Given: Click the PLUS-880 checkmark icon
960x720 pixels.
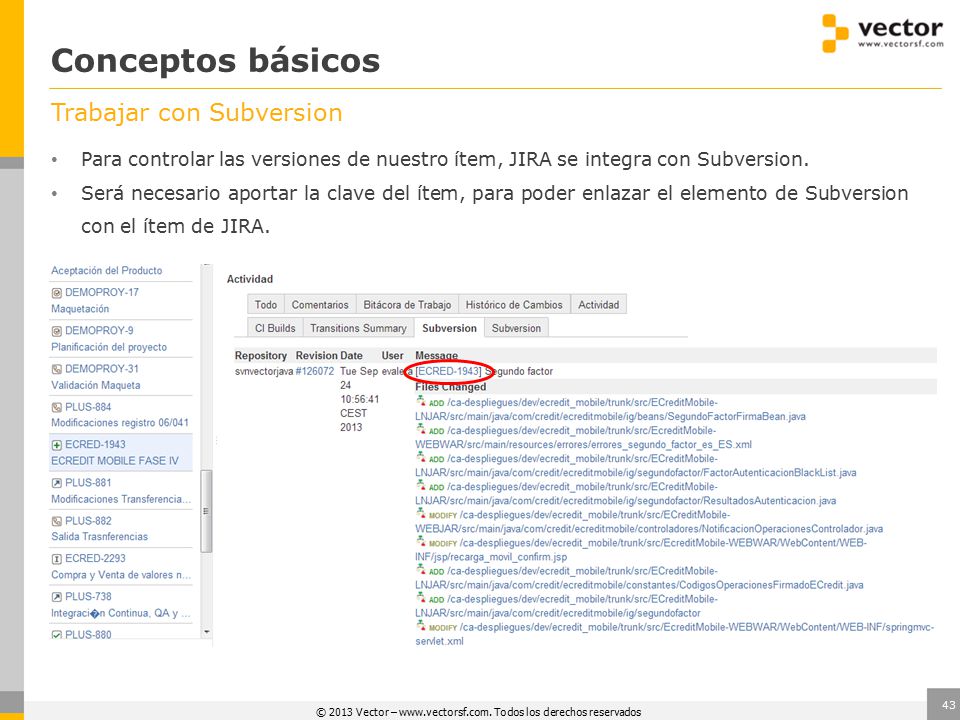Looking at the screenshot, I should [x=56, y=635].
